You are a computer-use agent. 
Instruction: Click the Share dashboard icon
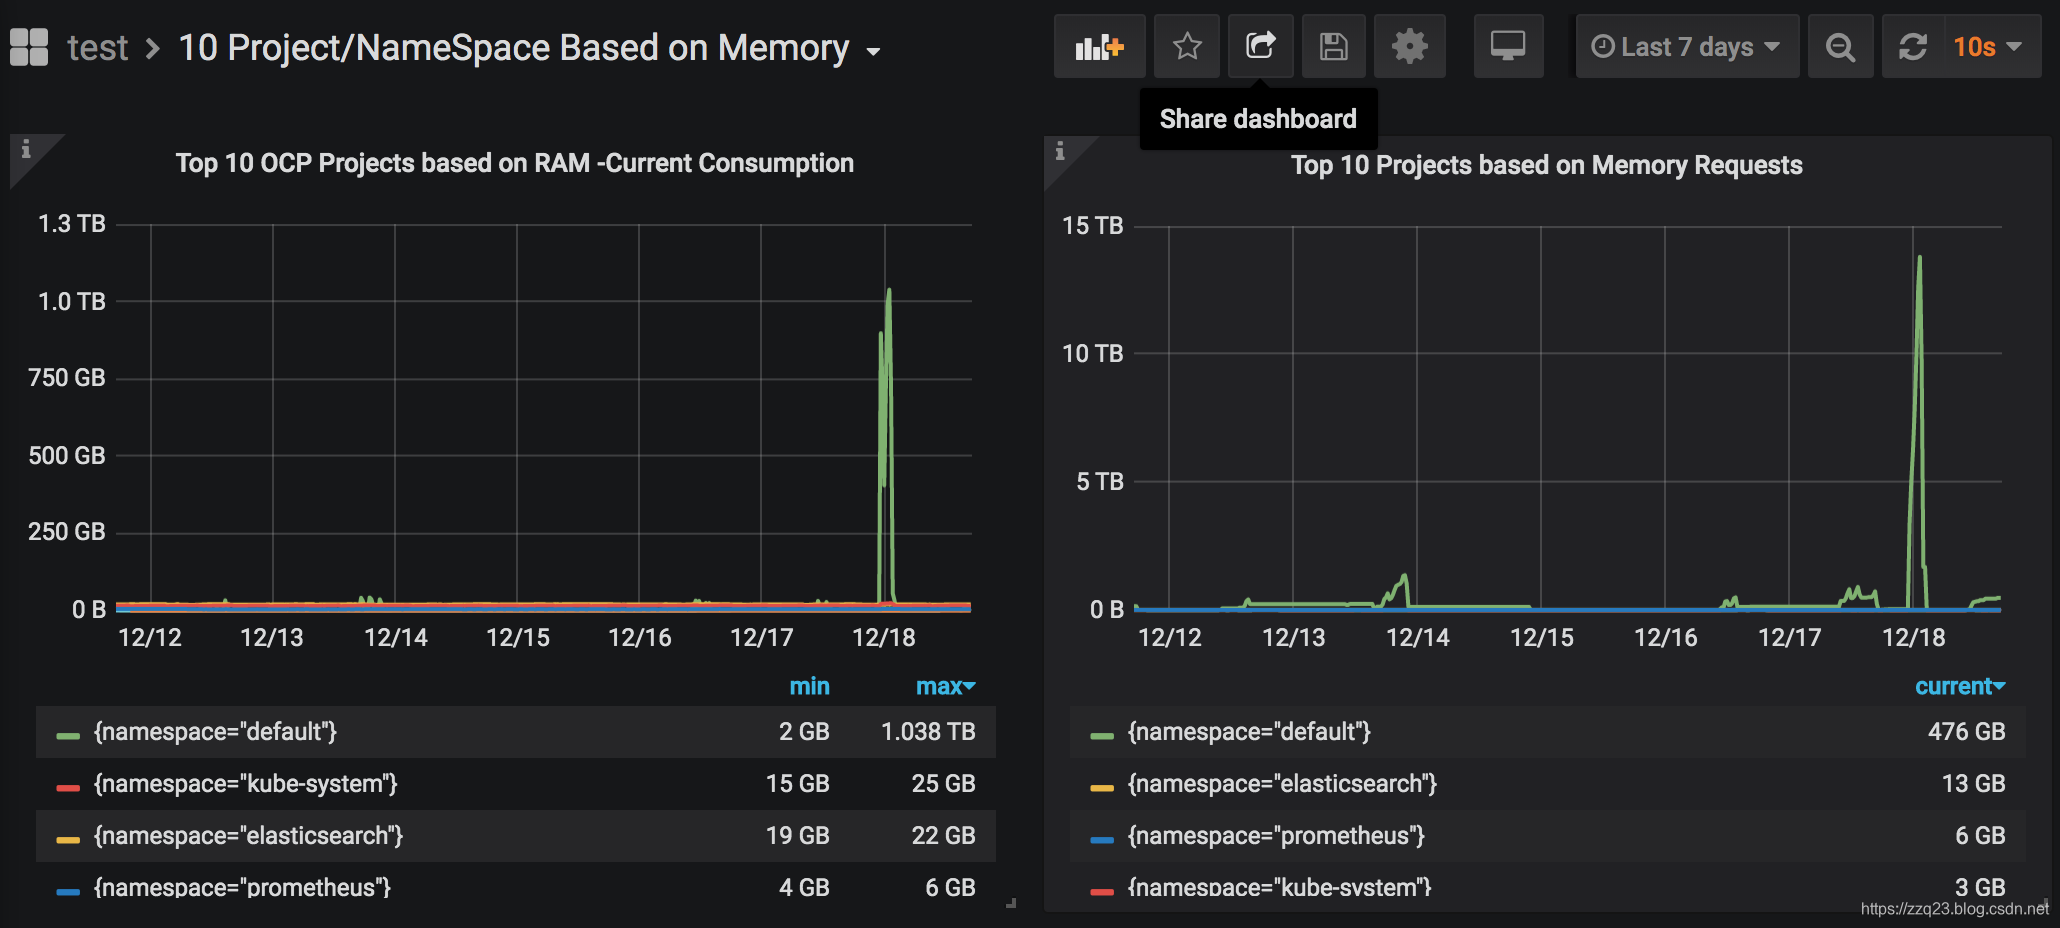1261,46
